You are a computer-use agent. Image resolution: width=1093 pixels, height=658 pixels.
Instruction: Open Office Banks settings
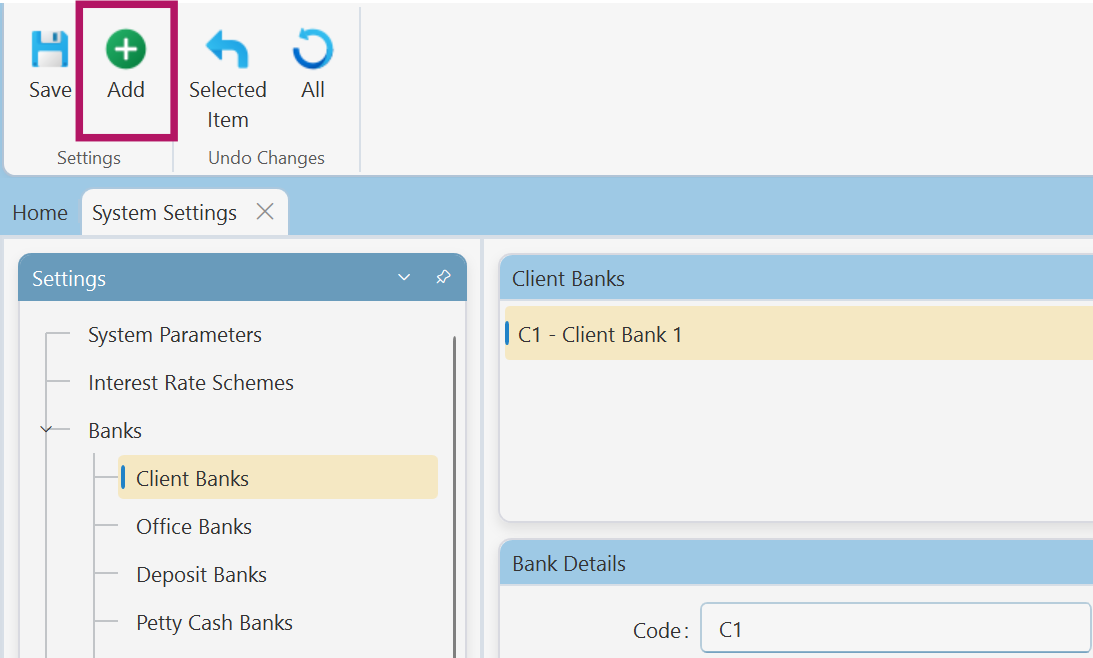193,526
